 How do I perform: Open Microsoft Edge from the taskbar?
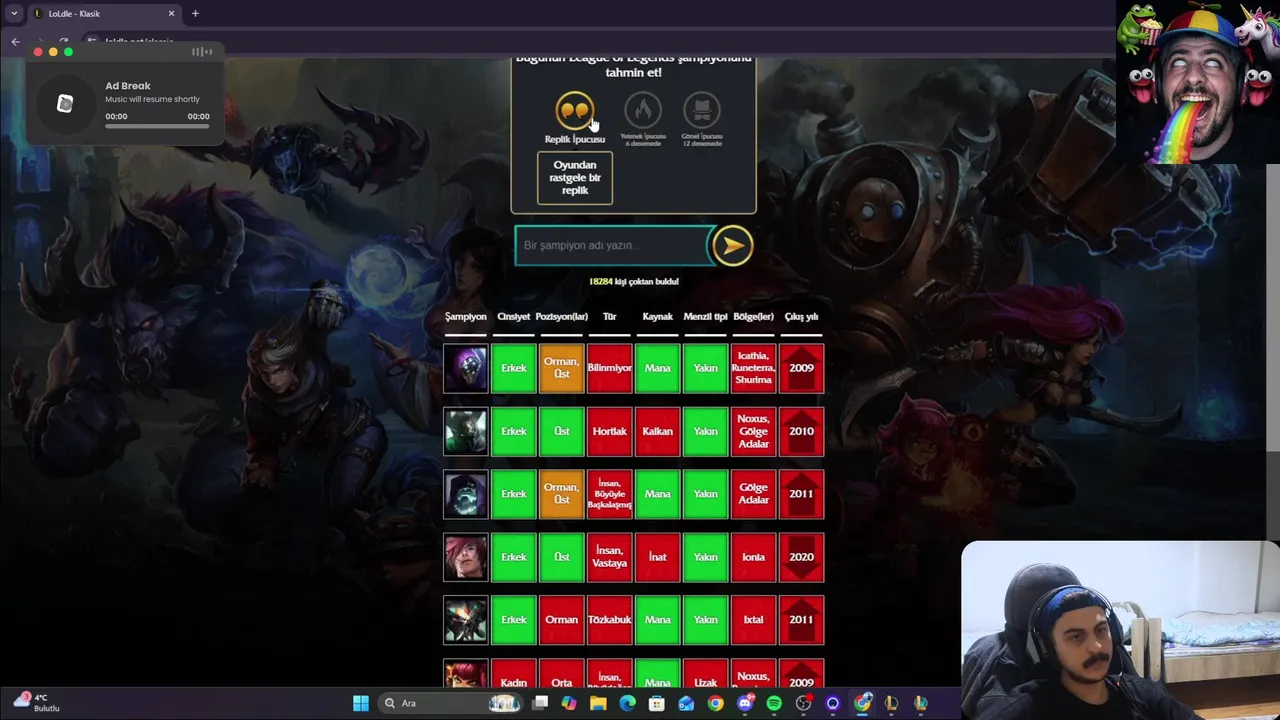627,703
